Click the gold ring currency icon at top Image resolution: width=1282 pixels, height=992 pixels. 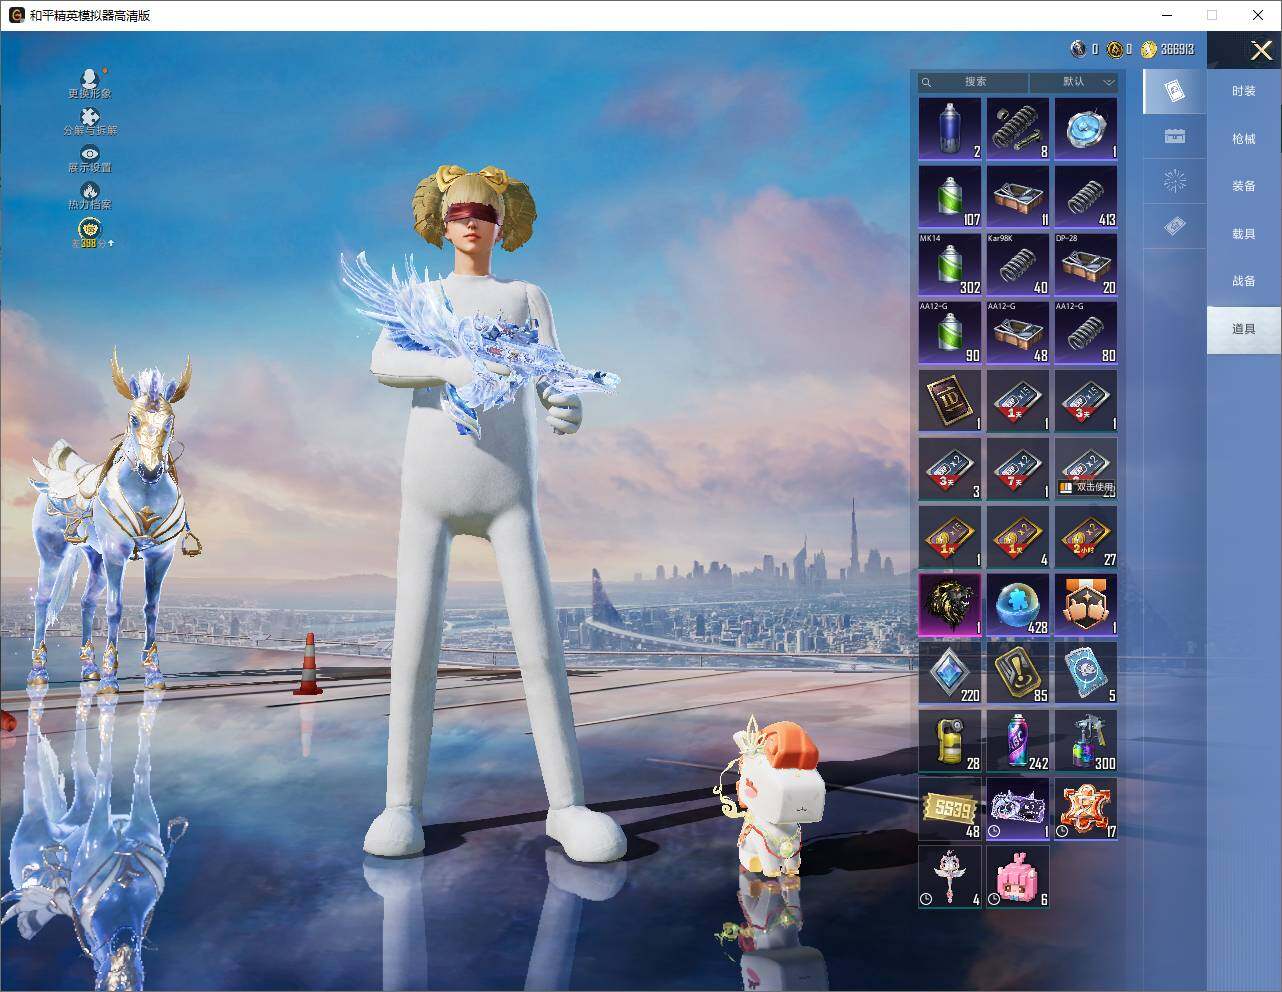point(1113,48)
